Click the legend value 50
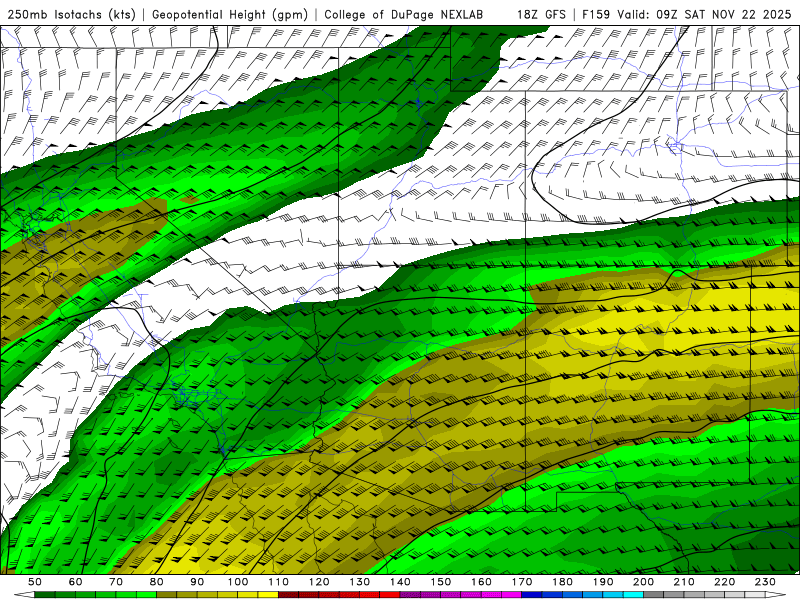800x600 pixels. pyautogui.click(x=34, y=582)
